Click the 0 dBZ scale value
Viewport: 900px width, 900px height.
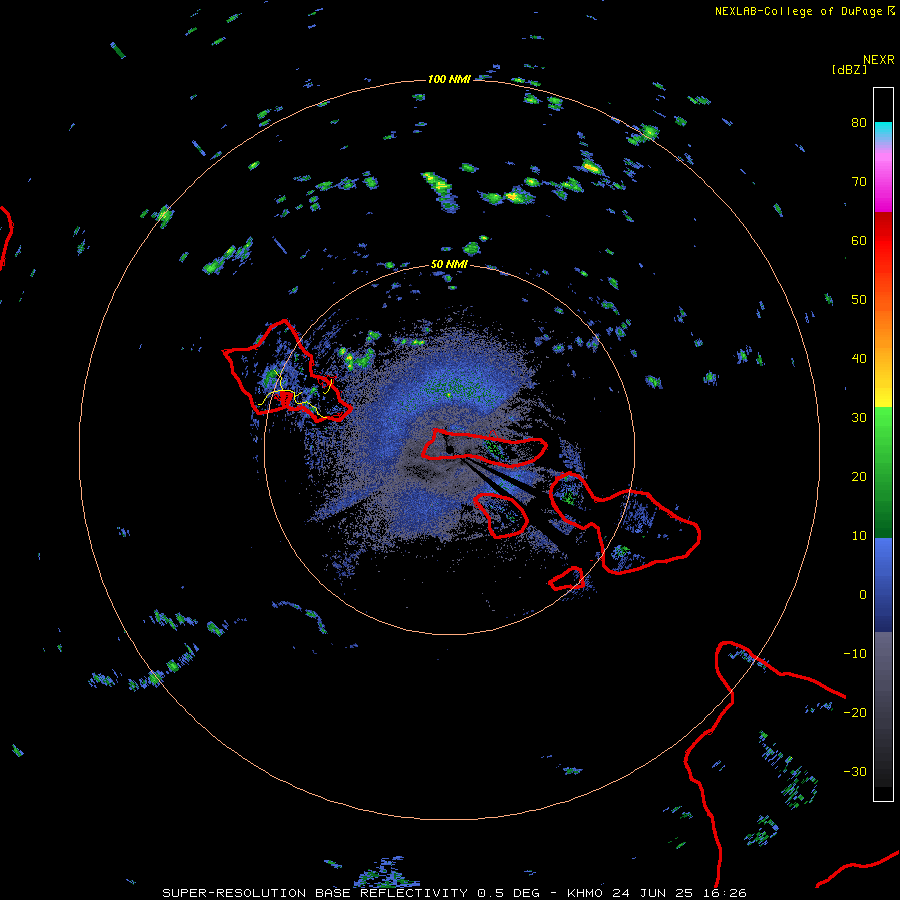[x=863, y=595]
